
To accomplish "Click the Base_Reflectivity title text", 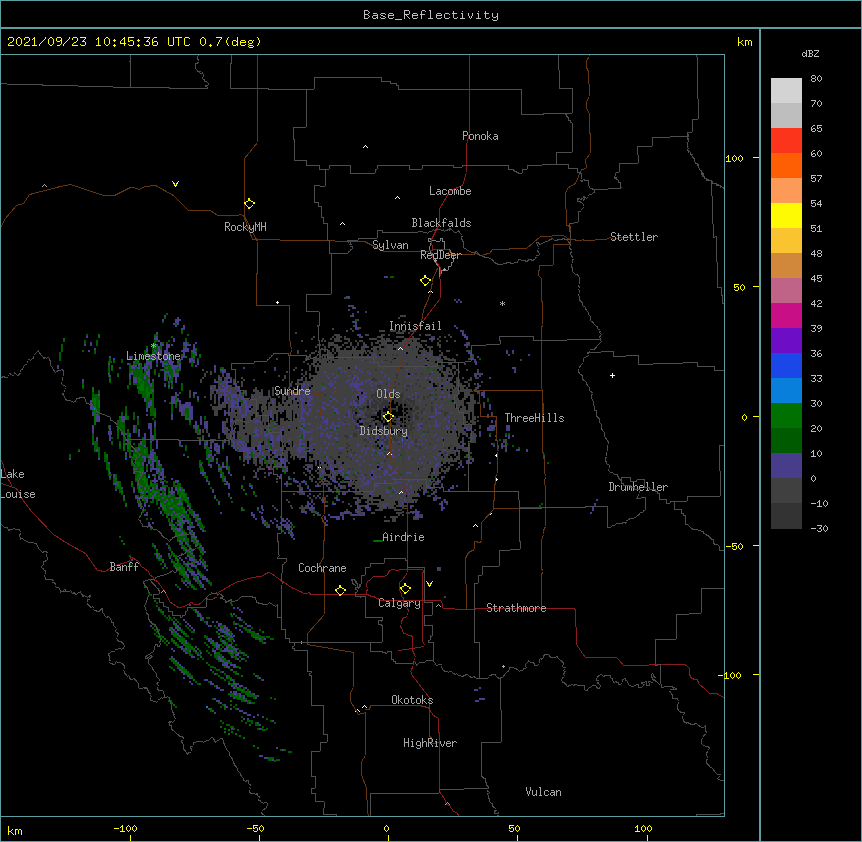I will click(x=431, y=15).
